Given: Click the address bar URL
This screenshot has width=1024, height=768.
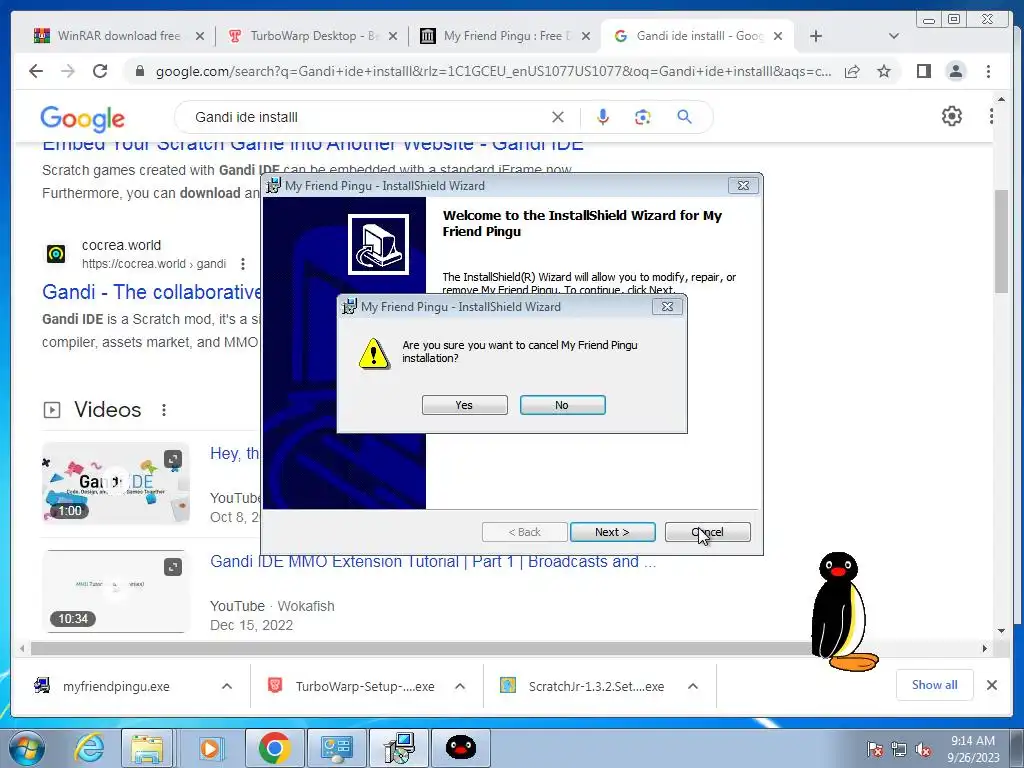Looking at the screenshot, I should [x=493, y=71].
